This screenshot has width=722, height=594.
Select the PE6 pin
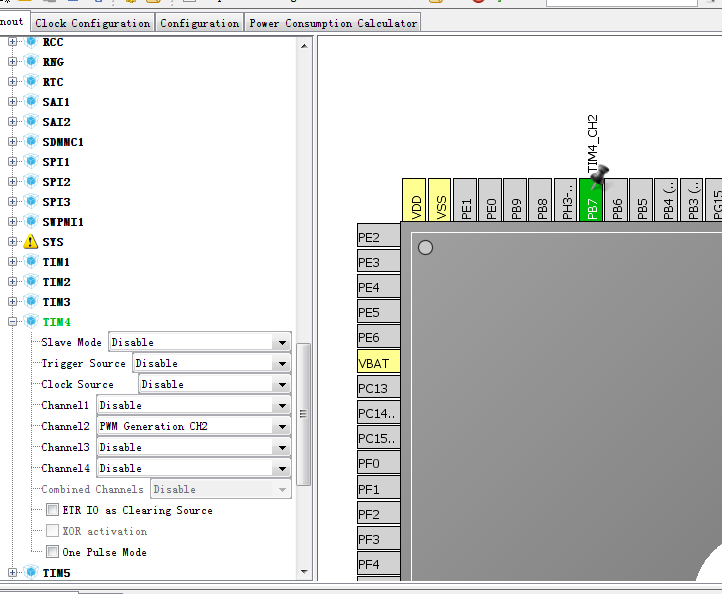(378, 338)
